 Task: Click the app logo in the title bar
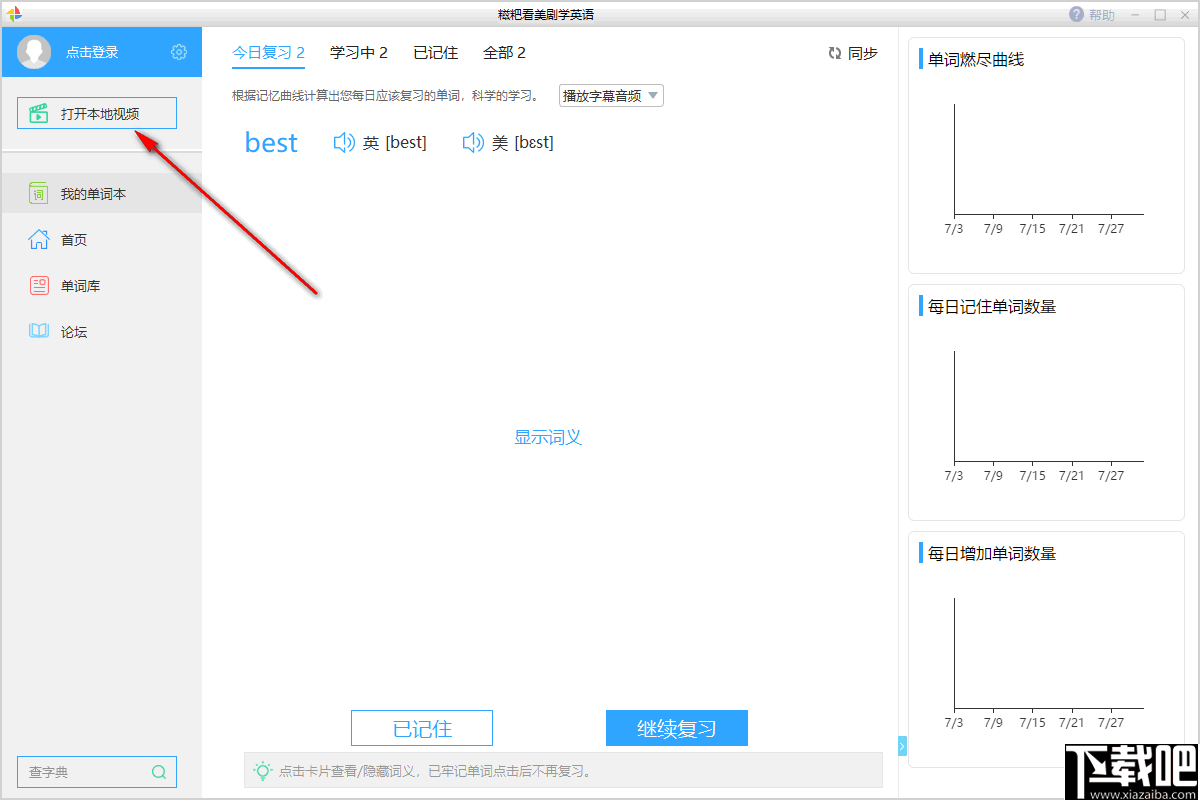[x=14, y=13]
